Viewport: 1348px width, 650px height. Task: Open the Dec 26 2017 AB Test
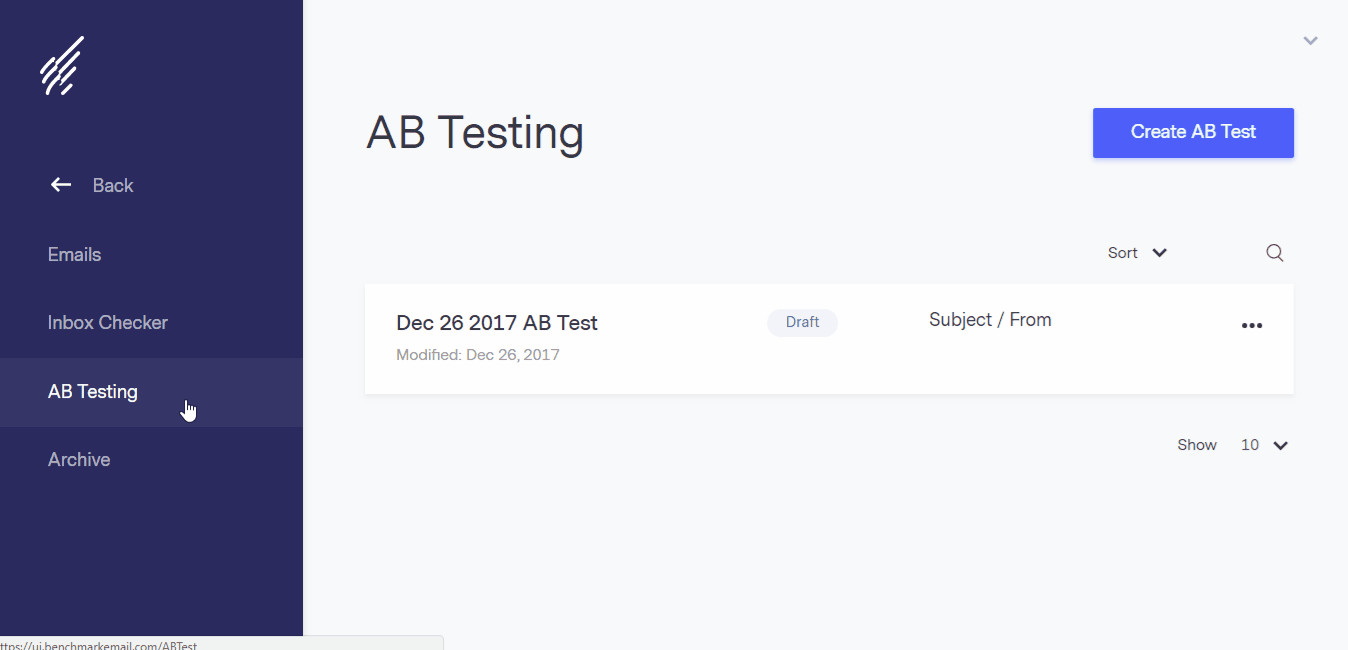pyautogui.click(x=497, y=322)
